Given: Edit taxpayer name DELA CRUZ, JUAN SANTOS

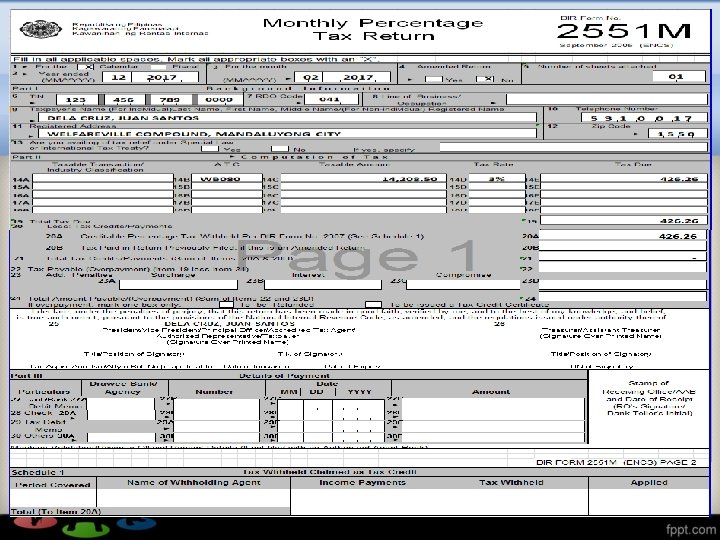Looking at the screenshot, I should click(287, 118).
